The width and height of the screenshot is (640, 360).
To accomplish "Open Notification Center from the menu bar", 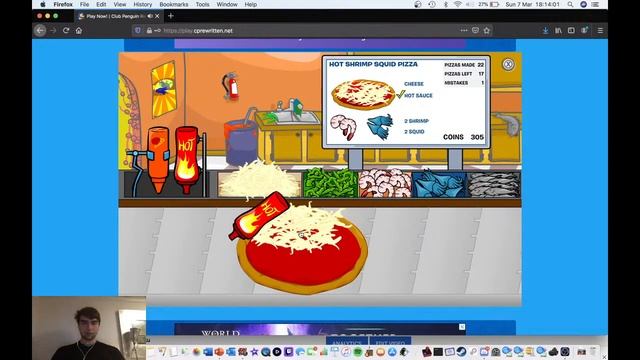I will tap(596, 4).
